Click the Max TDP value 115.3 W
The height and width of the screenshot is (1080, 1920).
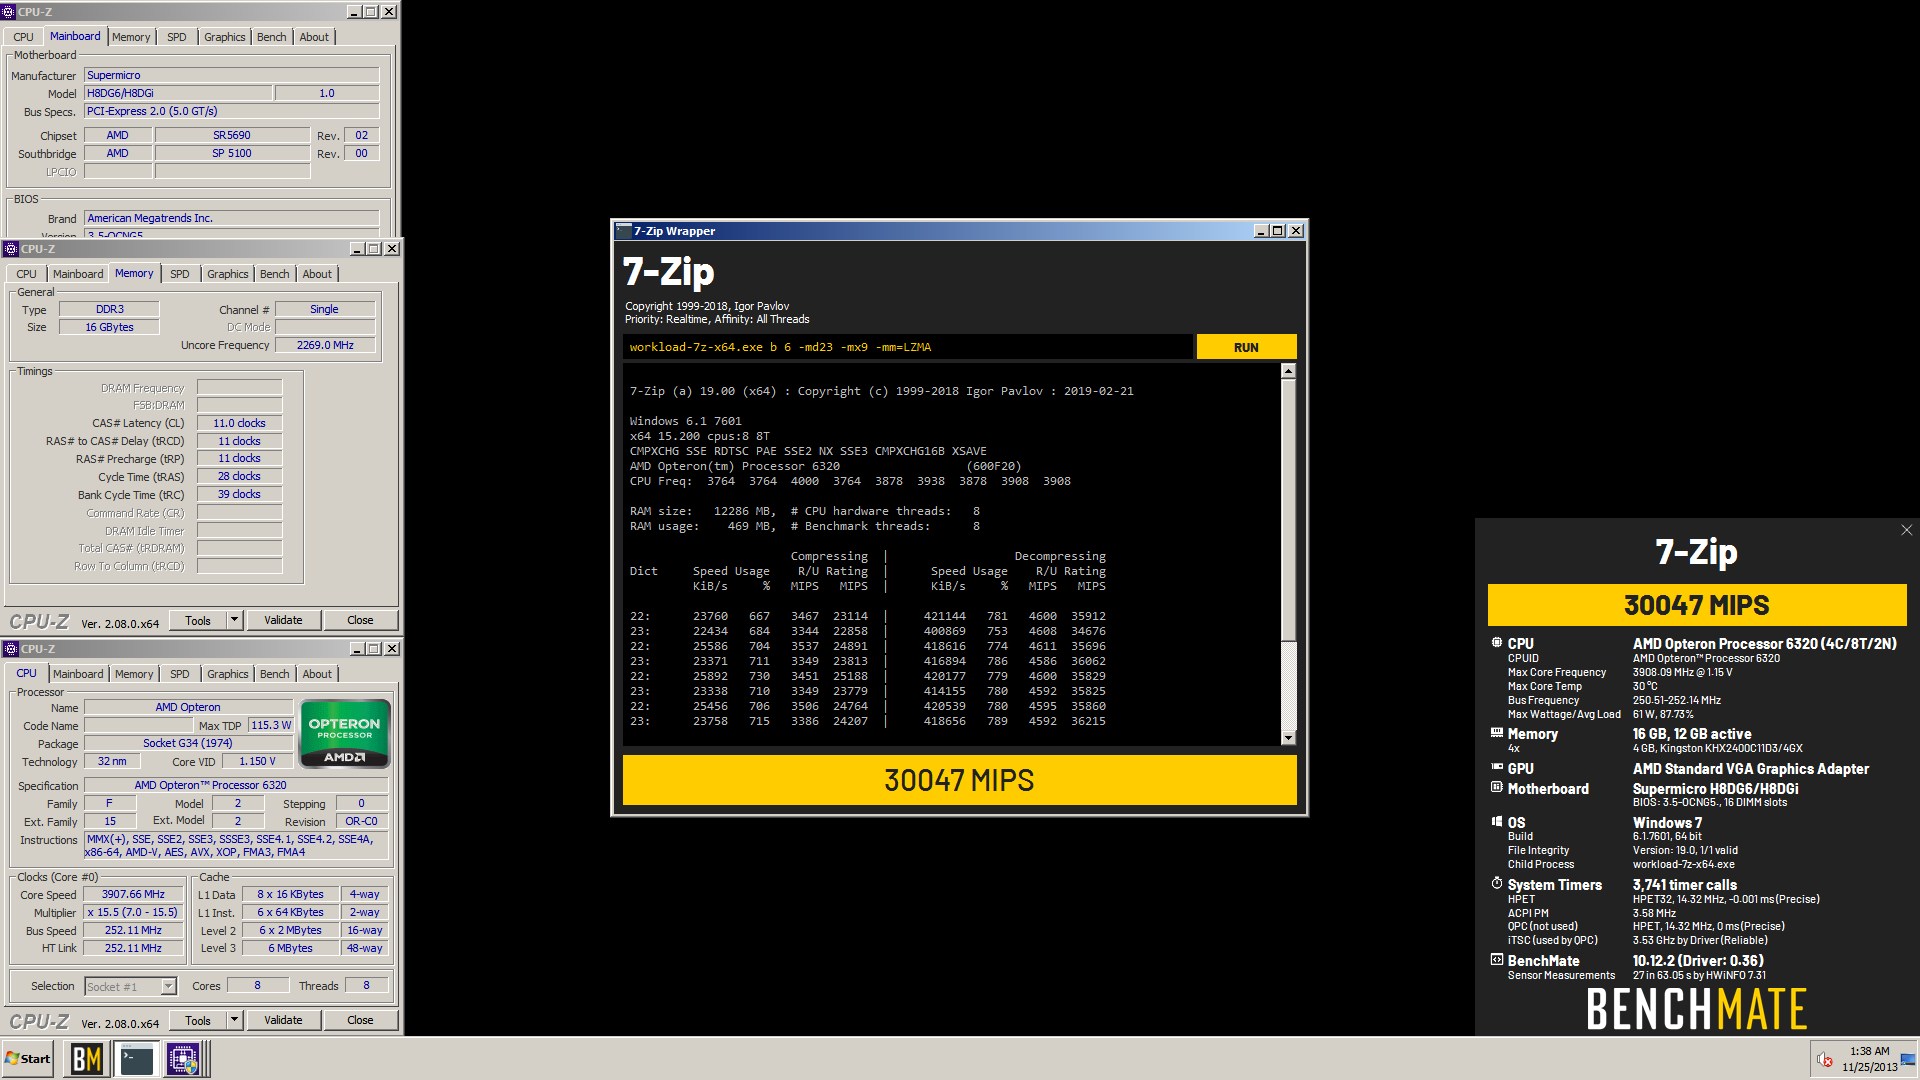[x=271, y=725]
